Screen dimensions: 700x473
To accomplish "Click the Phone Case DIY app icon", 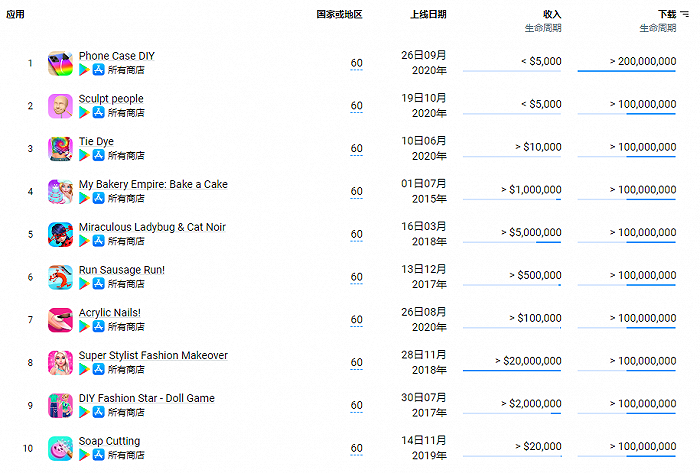I will (x=60, y=63).
